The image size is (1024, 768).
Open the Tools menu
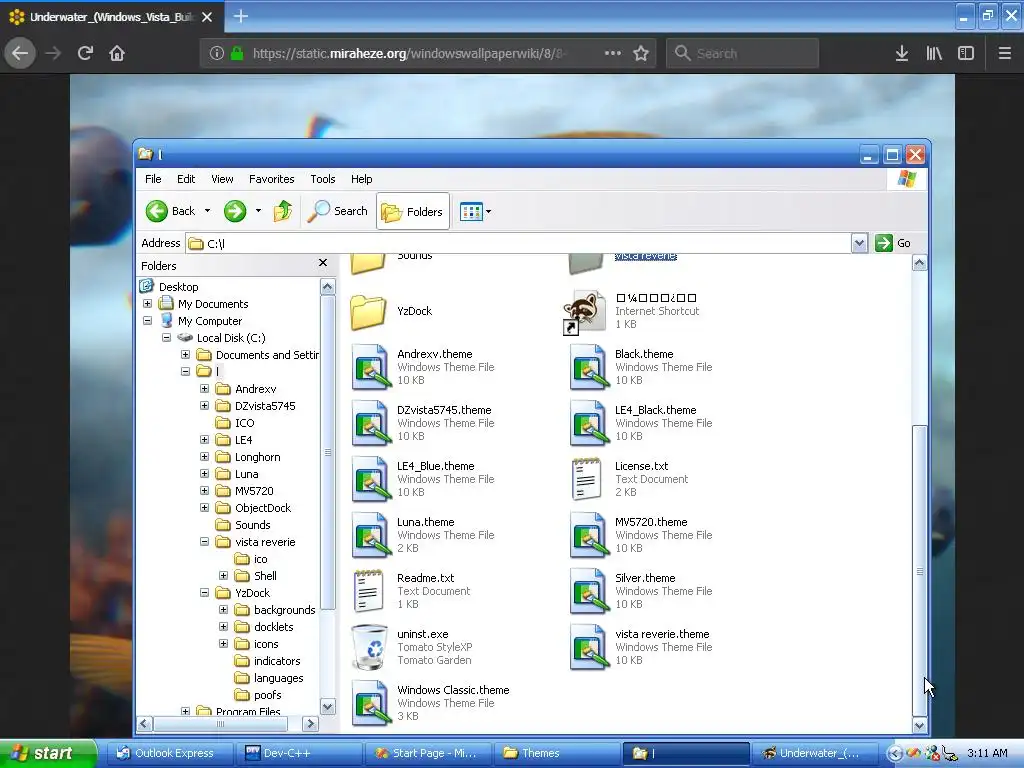[x=323, y=179]
